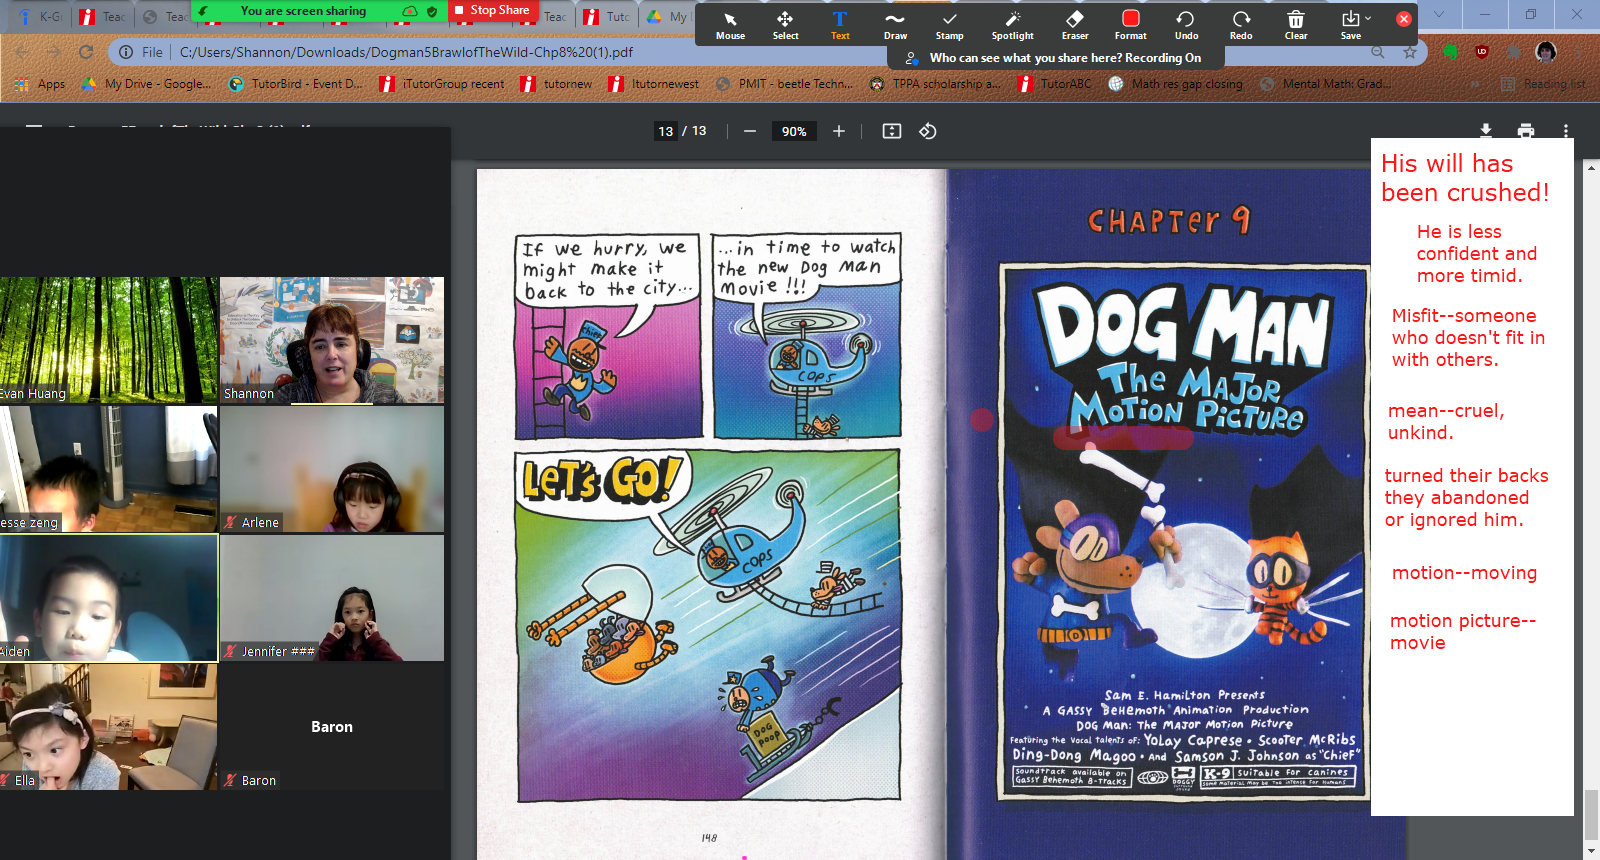Activate the Text annotation tool
The image size is (1600, 860).
(840, 25)
